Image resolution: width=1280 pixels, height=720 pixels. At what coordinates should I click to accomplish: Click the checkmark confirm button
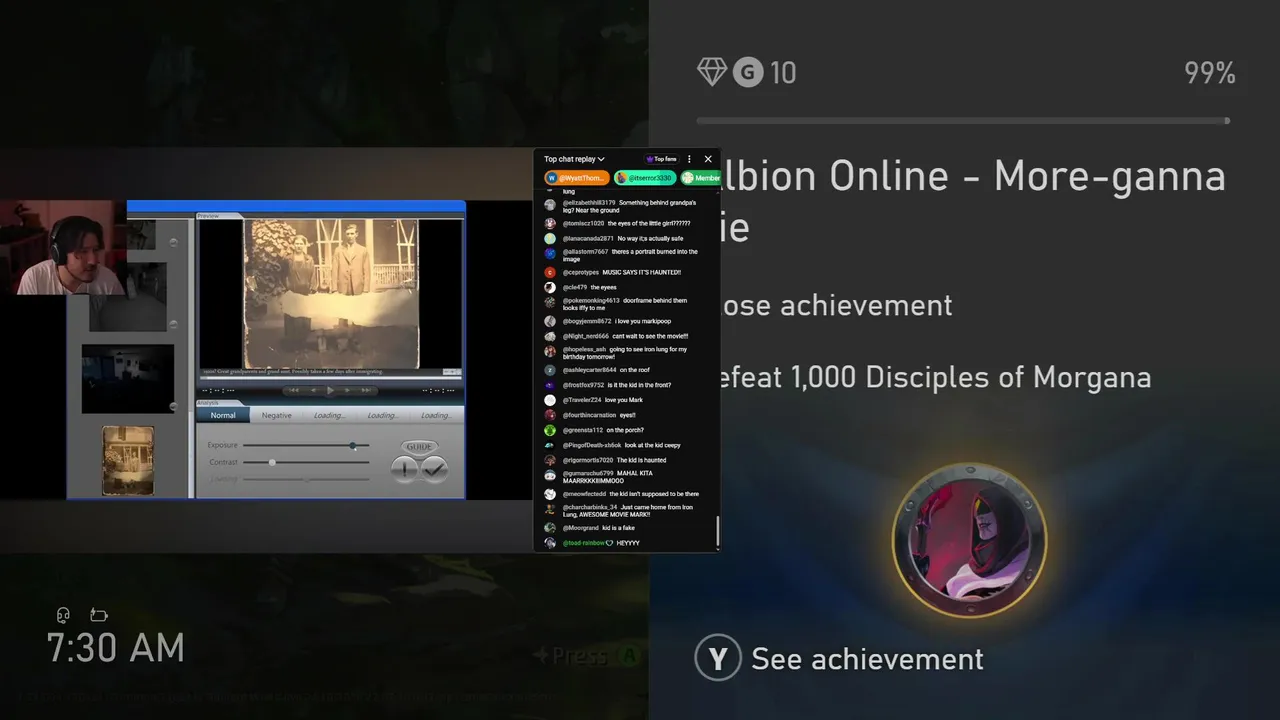(x=433, y=468)
